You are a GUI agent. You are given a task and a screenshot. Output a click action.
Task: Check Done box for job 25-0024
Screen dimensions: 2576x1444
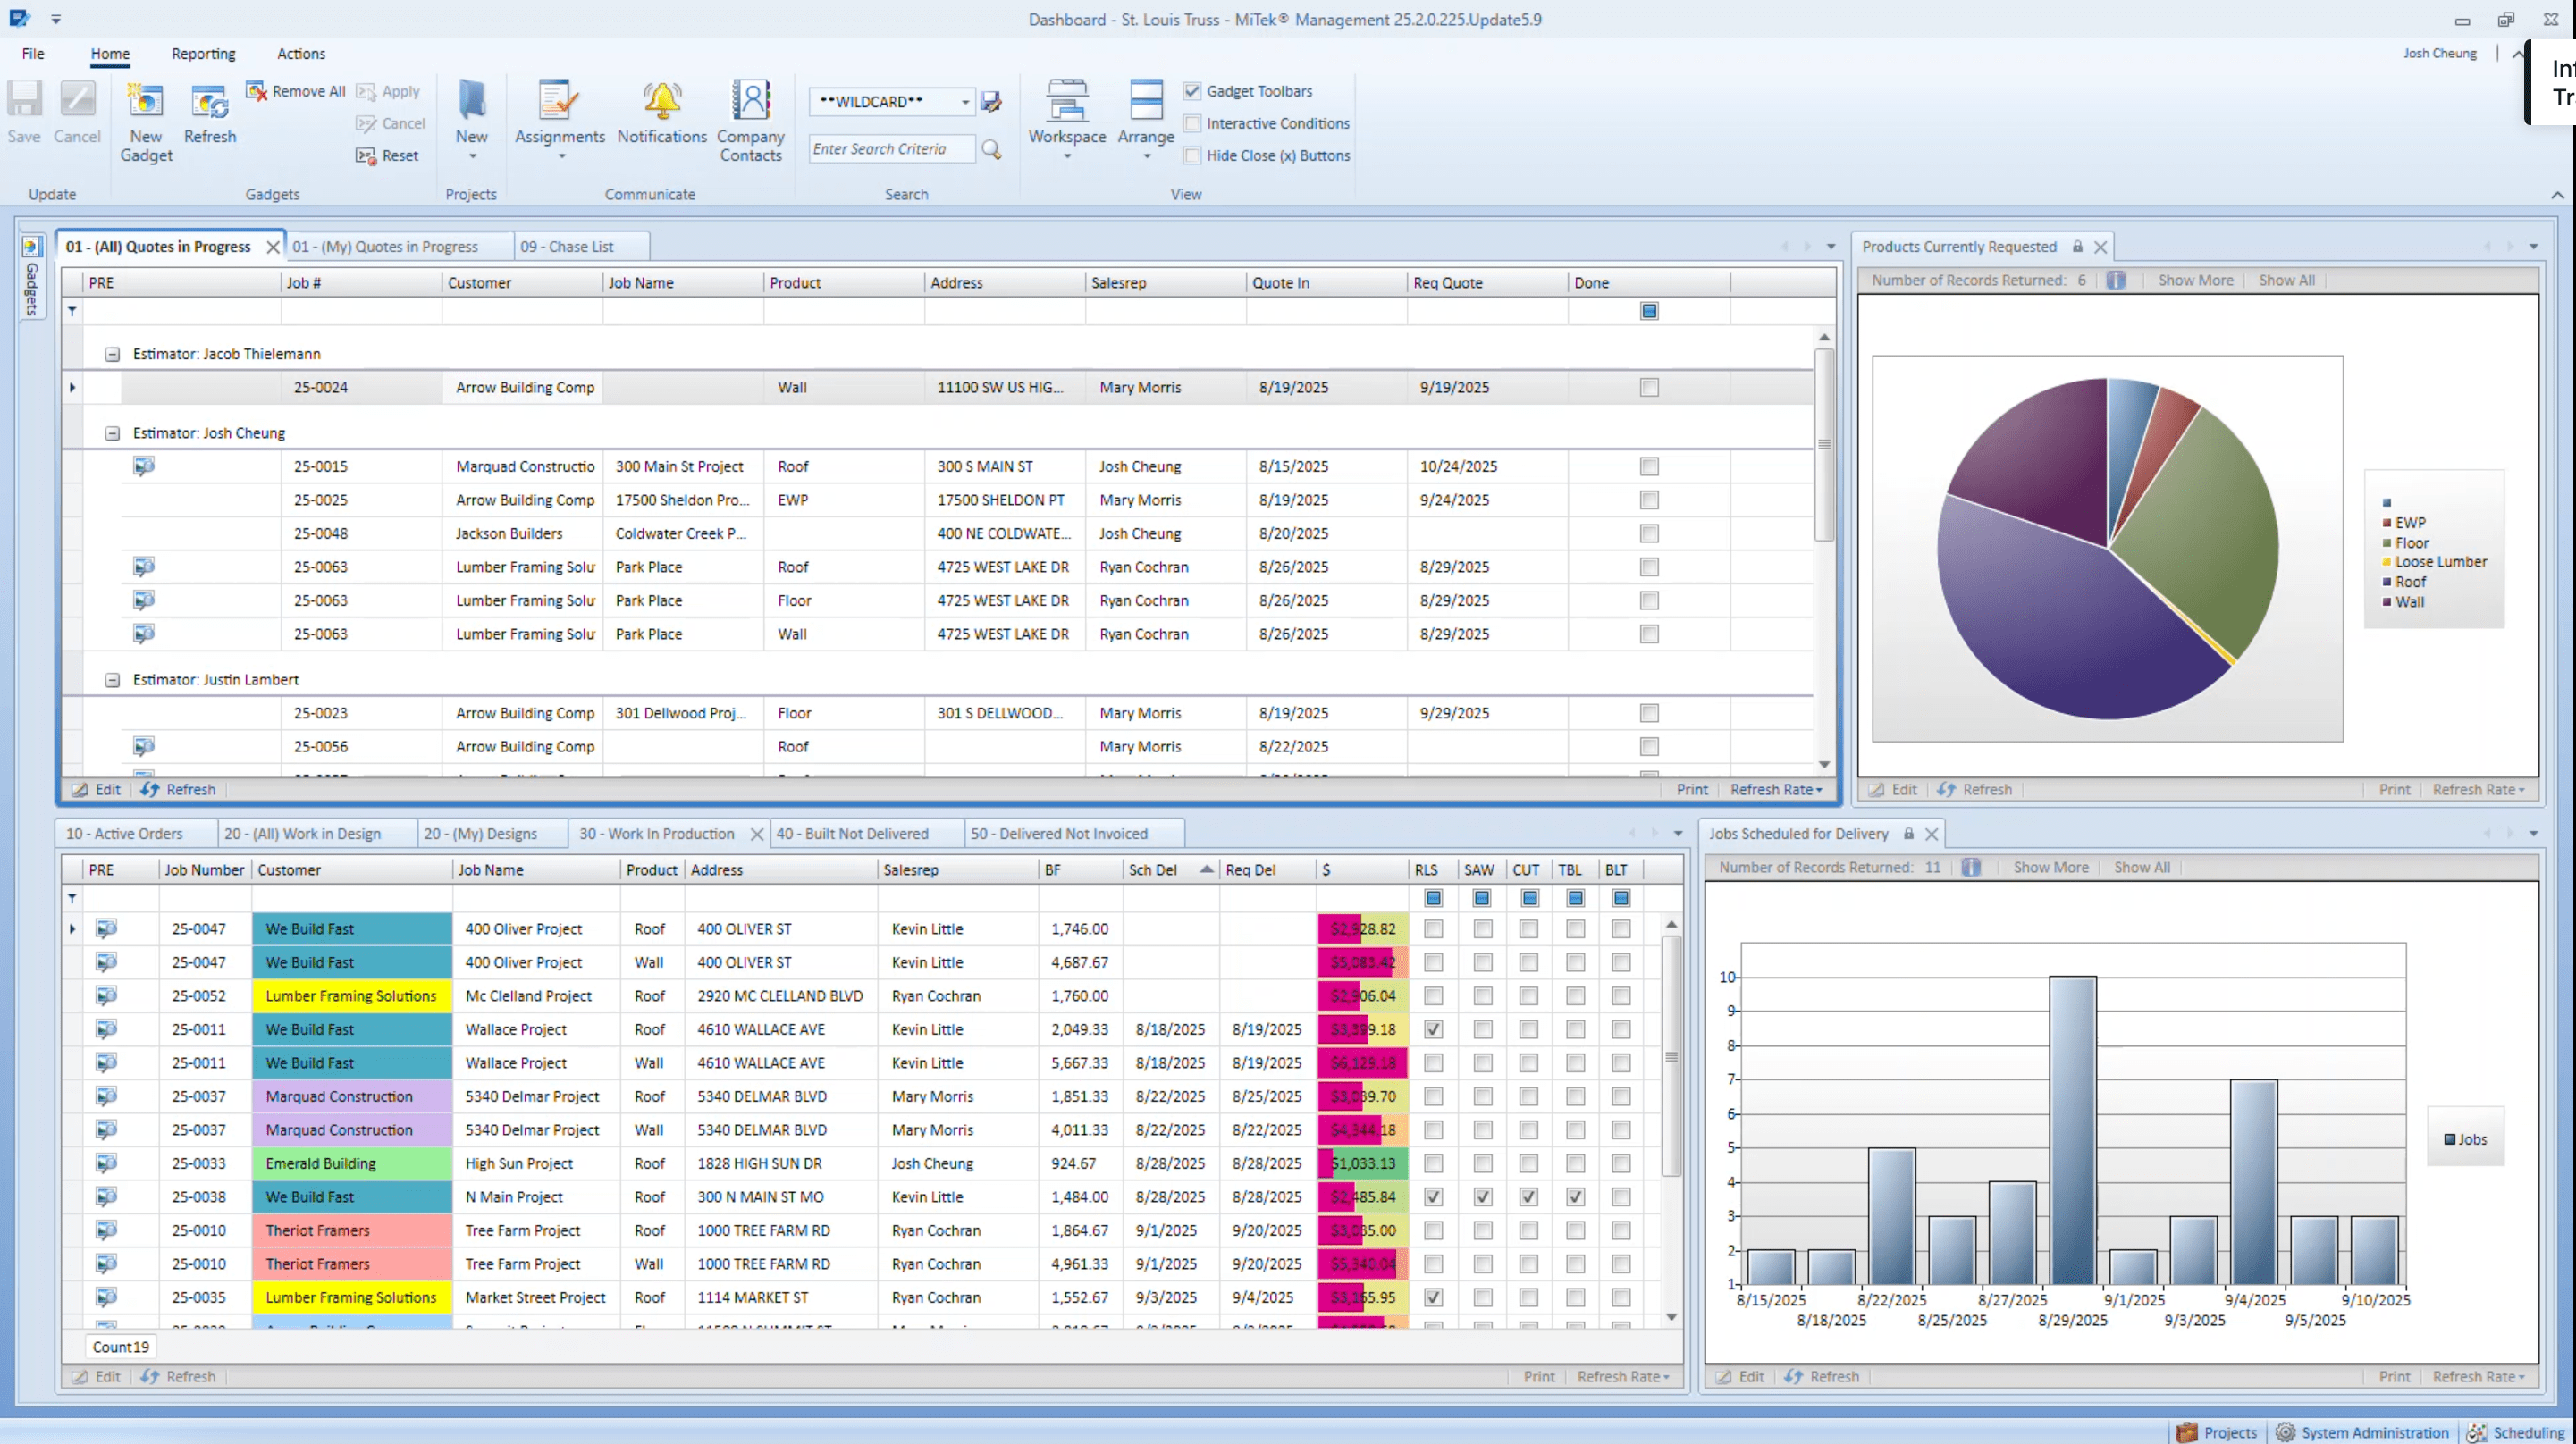[x=1649, y=388]
